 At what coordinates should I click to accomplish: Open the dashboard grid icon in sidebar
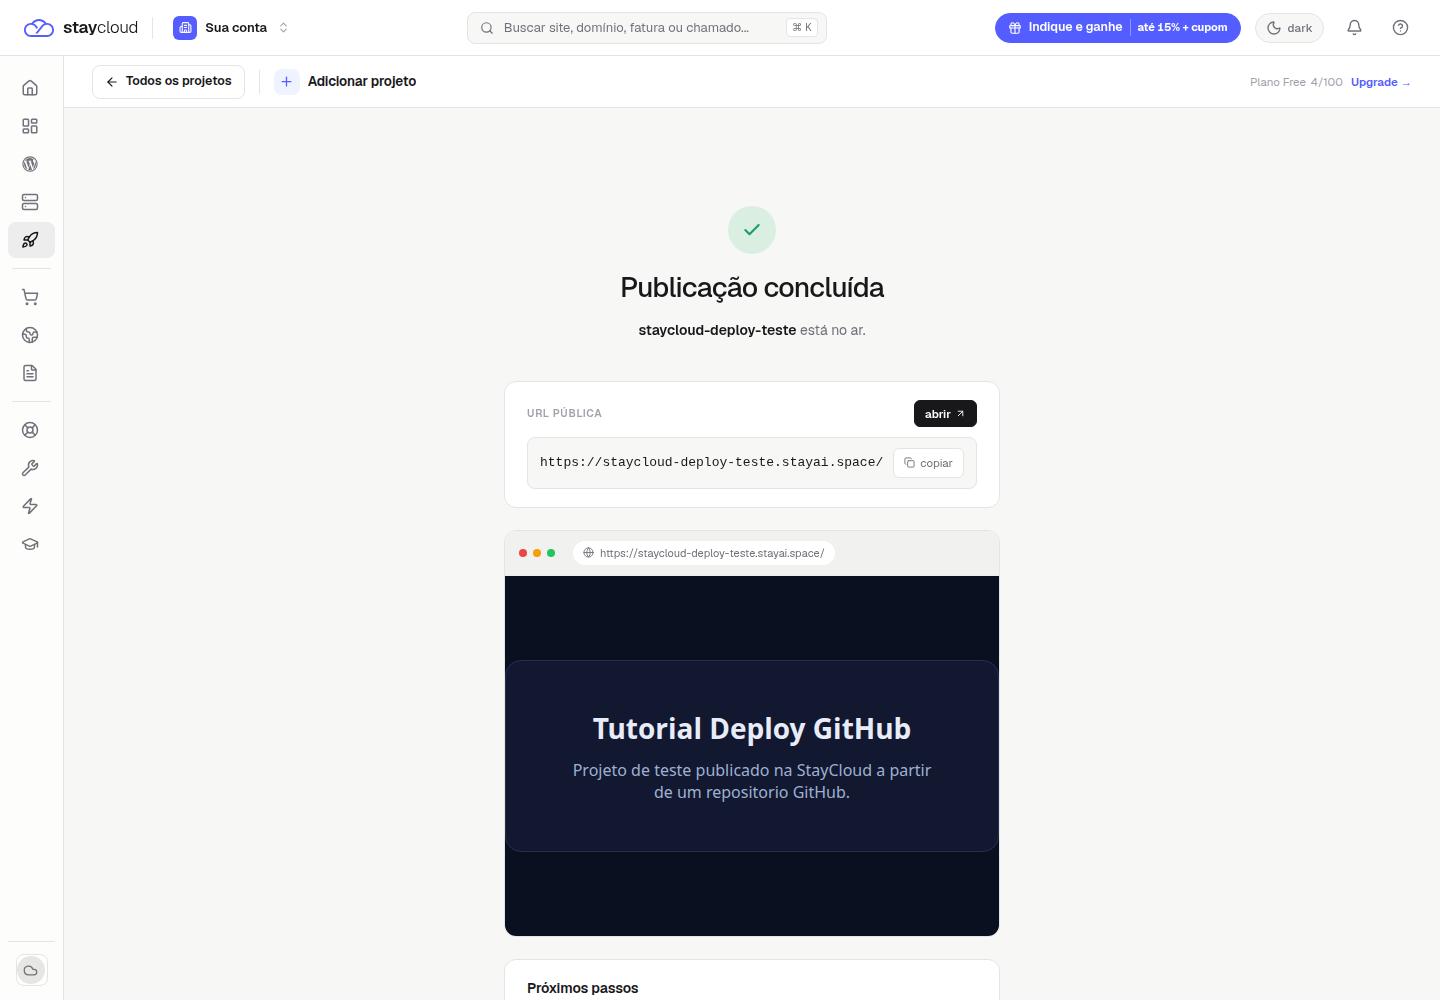(30, 126)
